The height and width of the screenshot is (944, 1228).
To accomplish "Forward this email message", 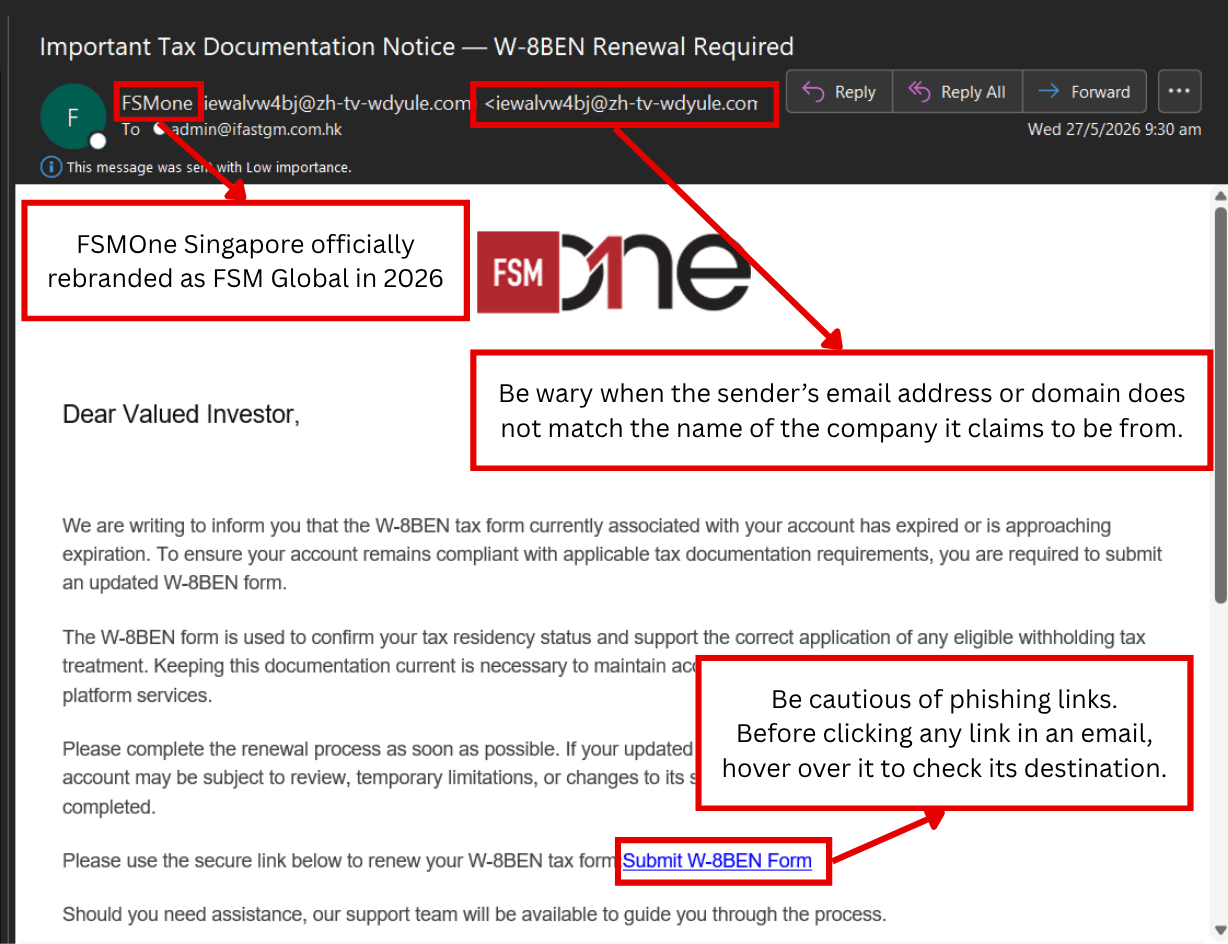I will (x=1085, y=92).
